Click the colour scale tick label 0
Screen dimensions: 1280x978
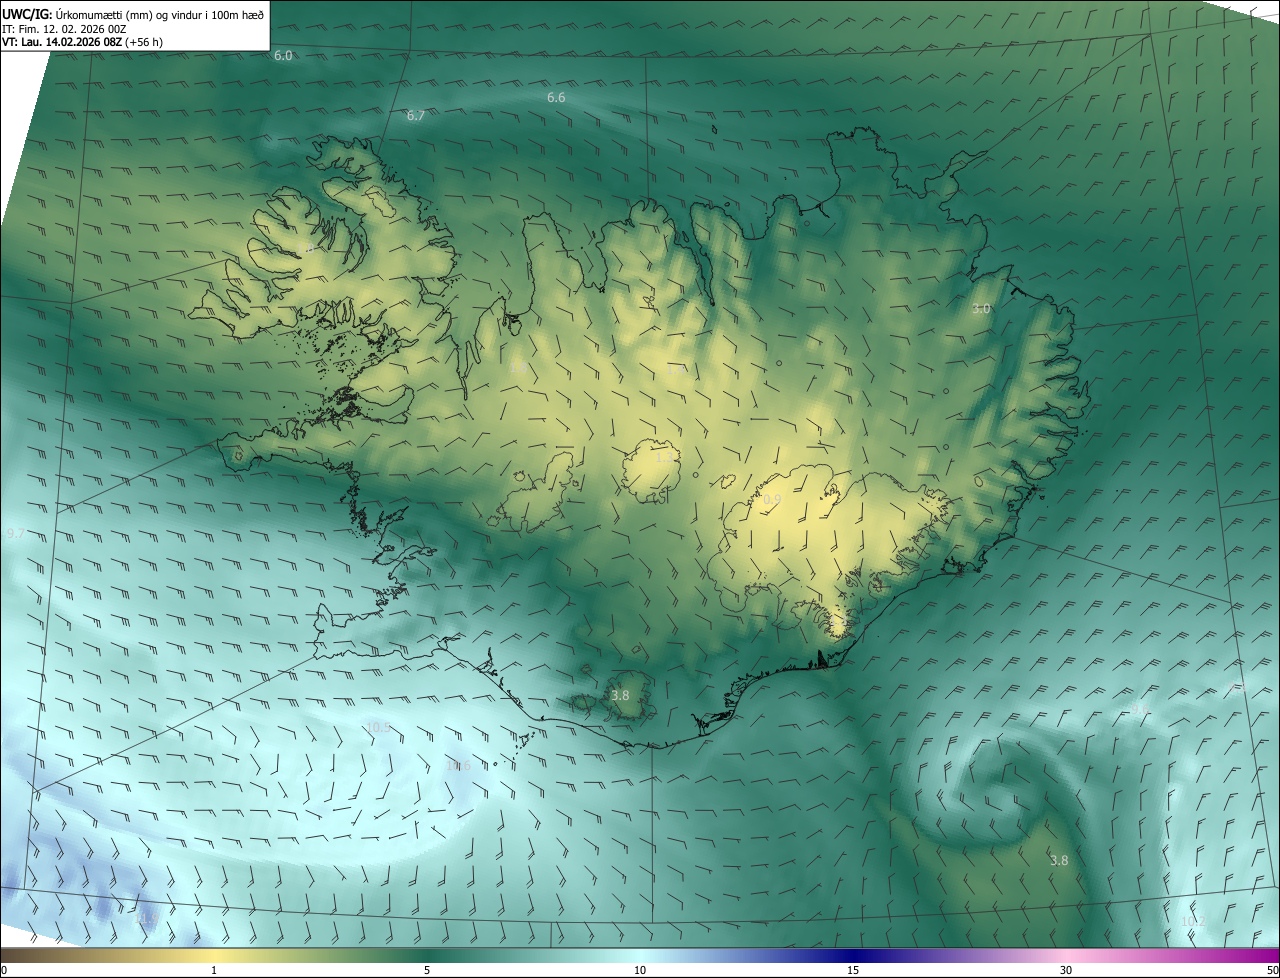4,971
